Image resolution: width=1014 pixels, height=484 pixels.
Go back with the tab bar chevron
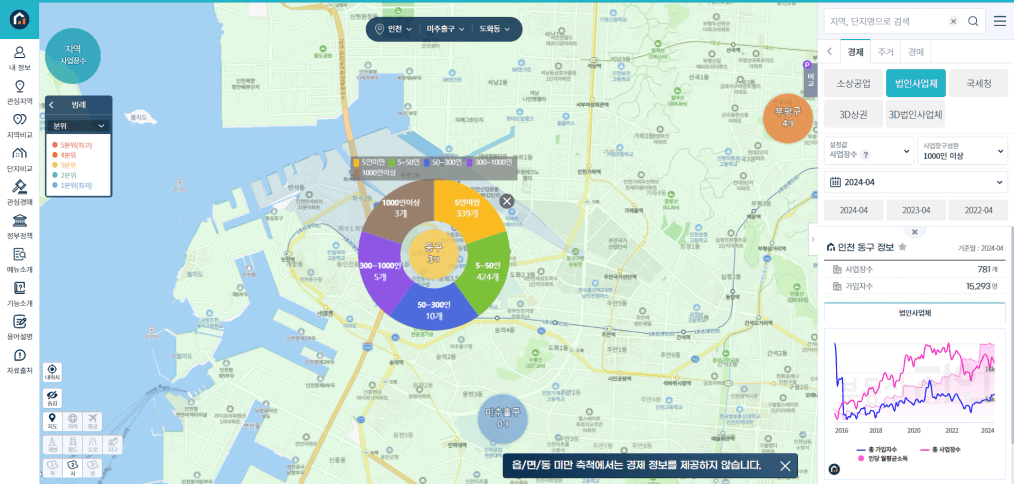830,52
